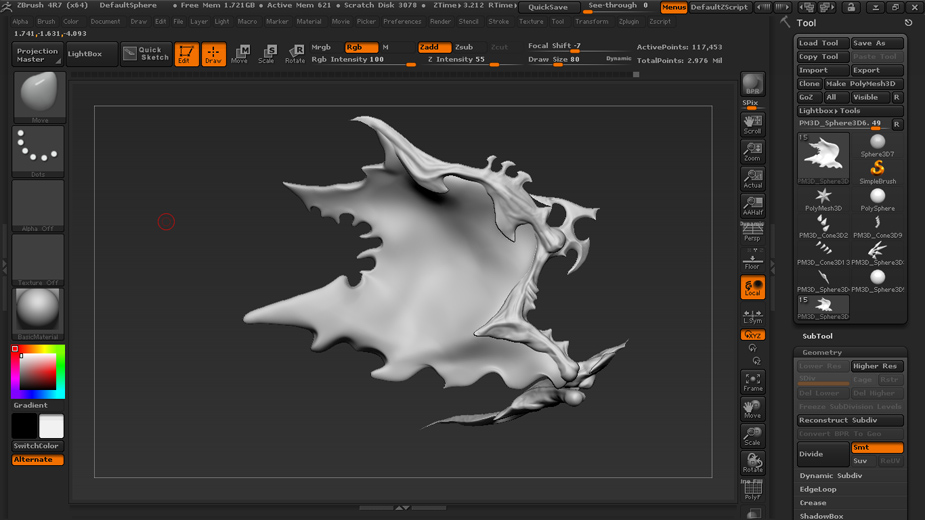925x520 pixels.
Task: Open the Preferences menu
Action: 402,21
